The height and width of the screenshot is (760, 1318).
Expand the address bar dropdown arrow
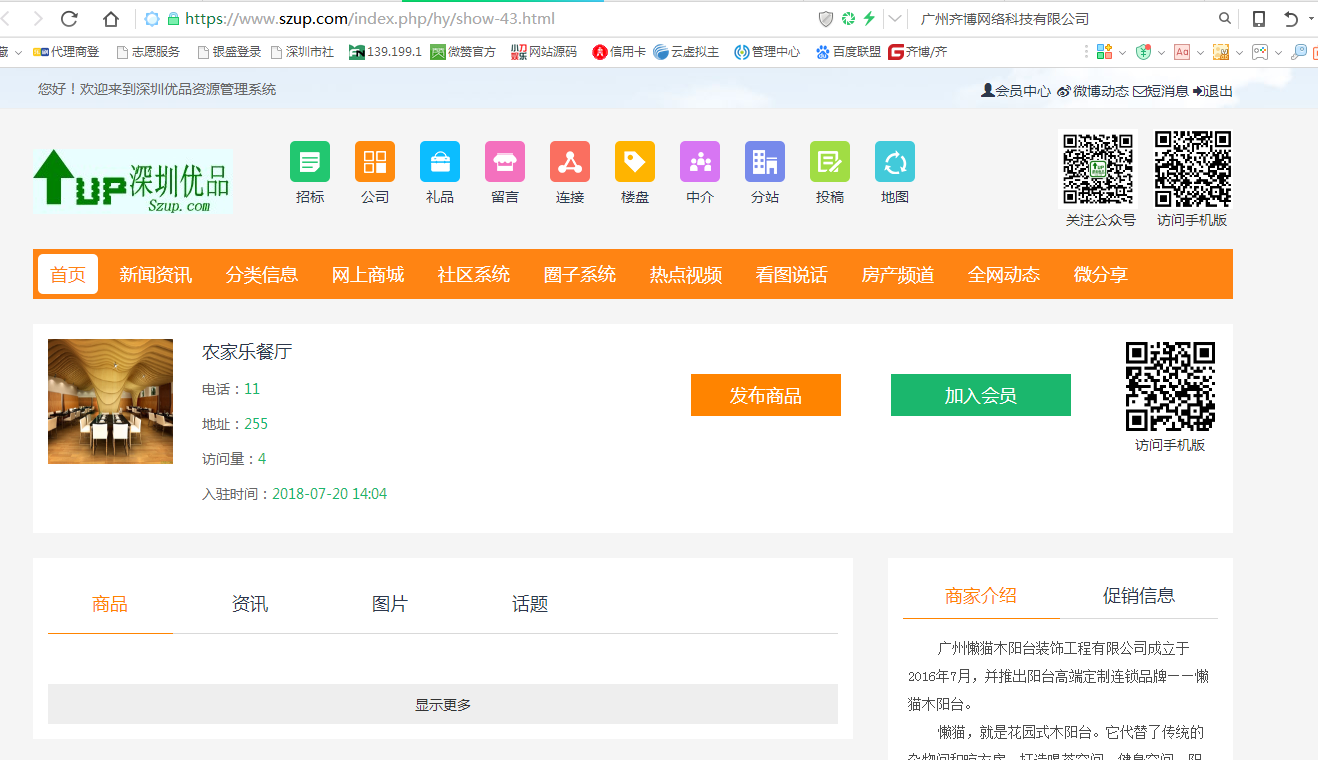pos(895,19)
